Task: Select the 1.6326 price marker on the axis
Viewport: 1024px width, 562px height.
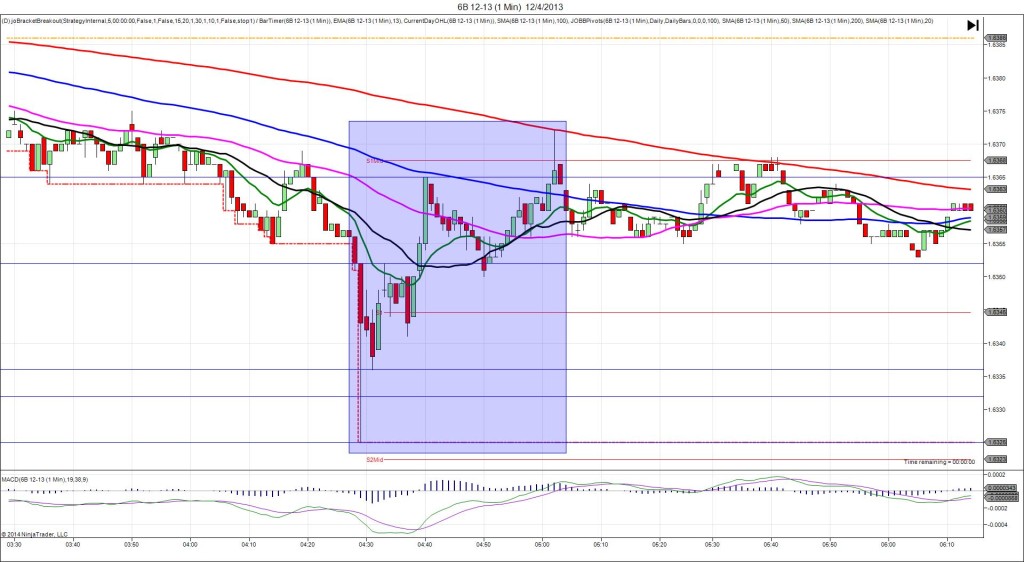Action: tap(997, 442)
